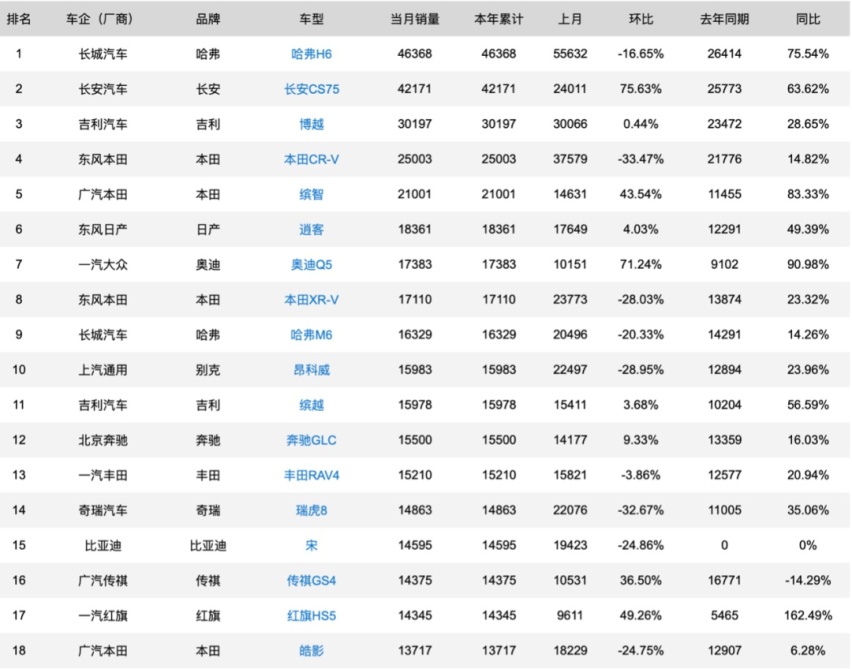The width and height of the screenshot is (852, 669).
Task: Open the 奥迪Q5 model link
Action: pyautogui.click(x=311, y=265)
